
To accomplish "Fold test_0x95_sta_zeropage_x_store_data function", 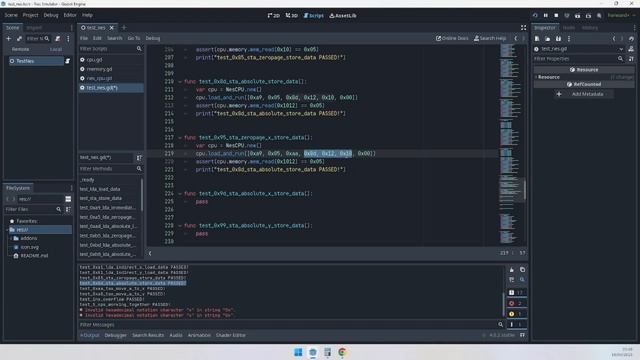I will click(x=180, y=138).
